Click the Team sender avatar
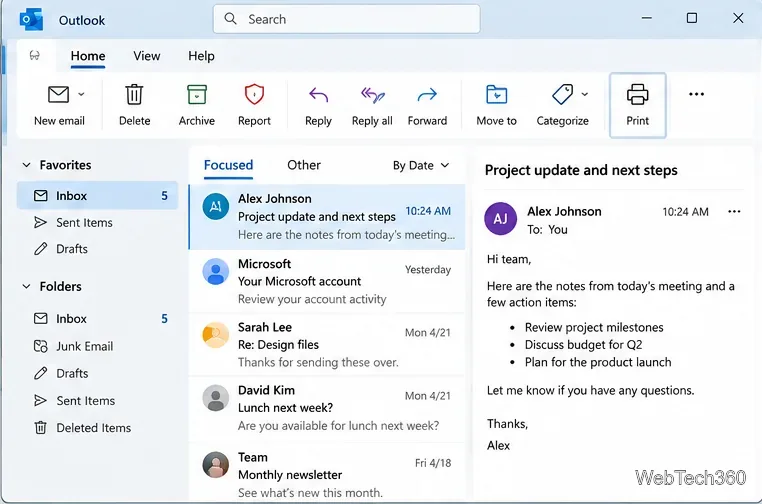 click(216, 465)
